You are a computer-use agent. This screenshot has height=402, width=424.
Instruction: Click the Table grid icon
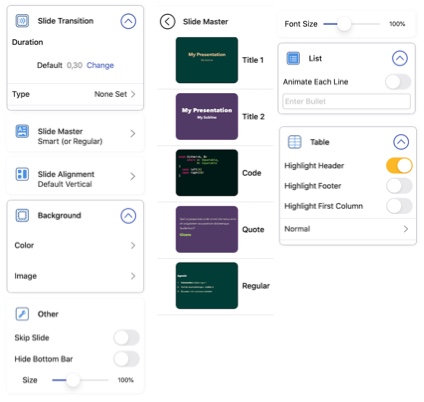(x=294, y=142)
